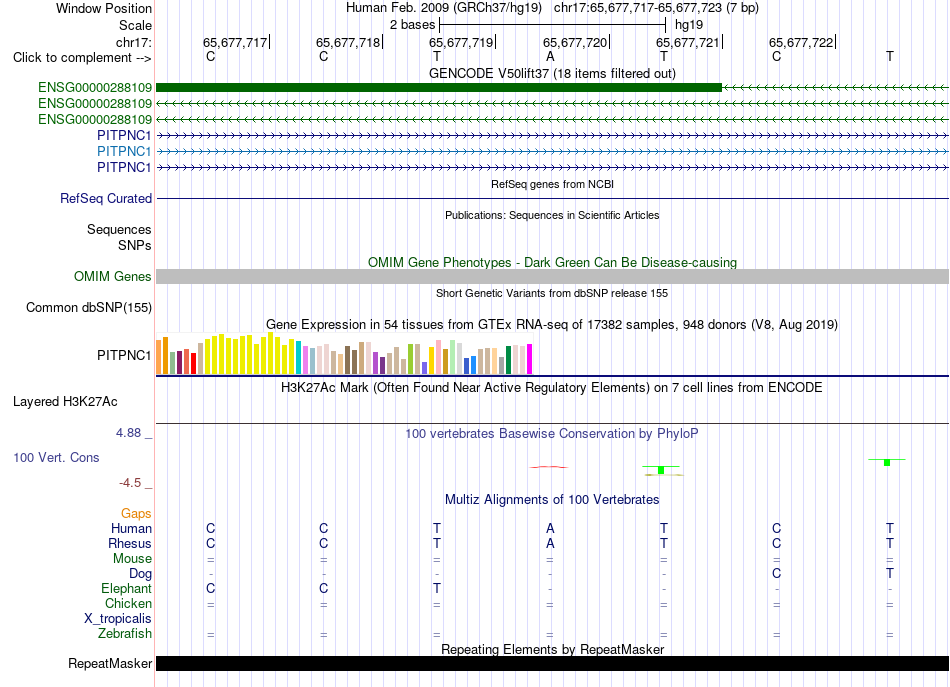950x687 pixels.
Task: Click the green PhyloP conservation bar under T
Action: [661, 470]
